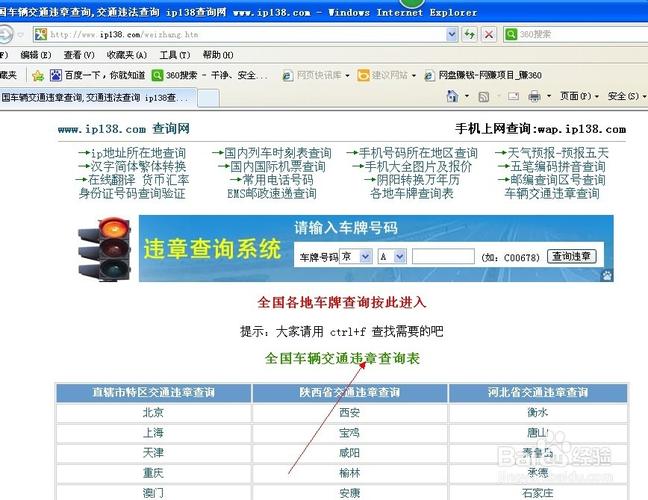648x500 pixels.
Task: Click 天津 in the table
Action: [153, 453]
